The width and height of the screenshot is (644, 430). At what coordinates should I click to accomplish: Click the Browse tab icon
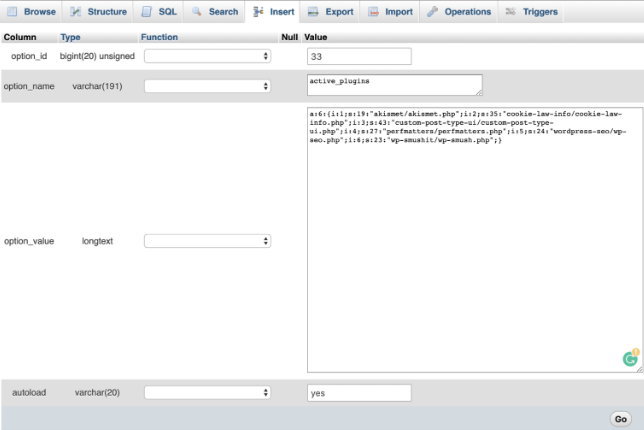(x=13, y=12)
